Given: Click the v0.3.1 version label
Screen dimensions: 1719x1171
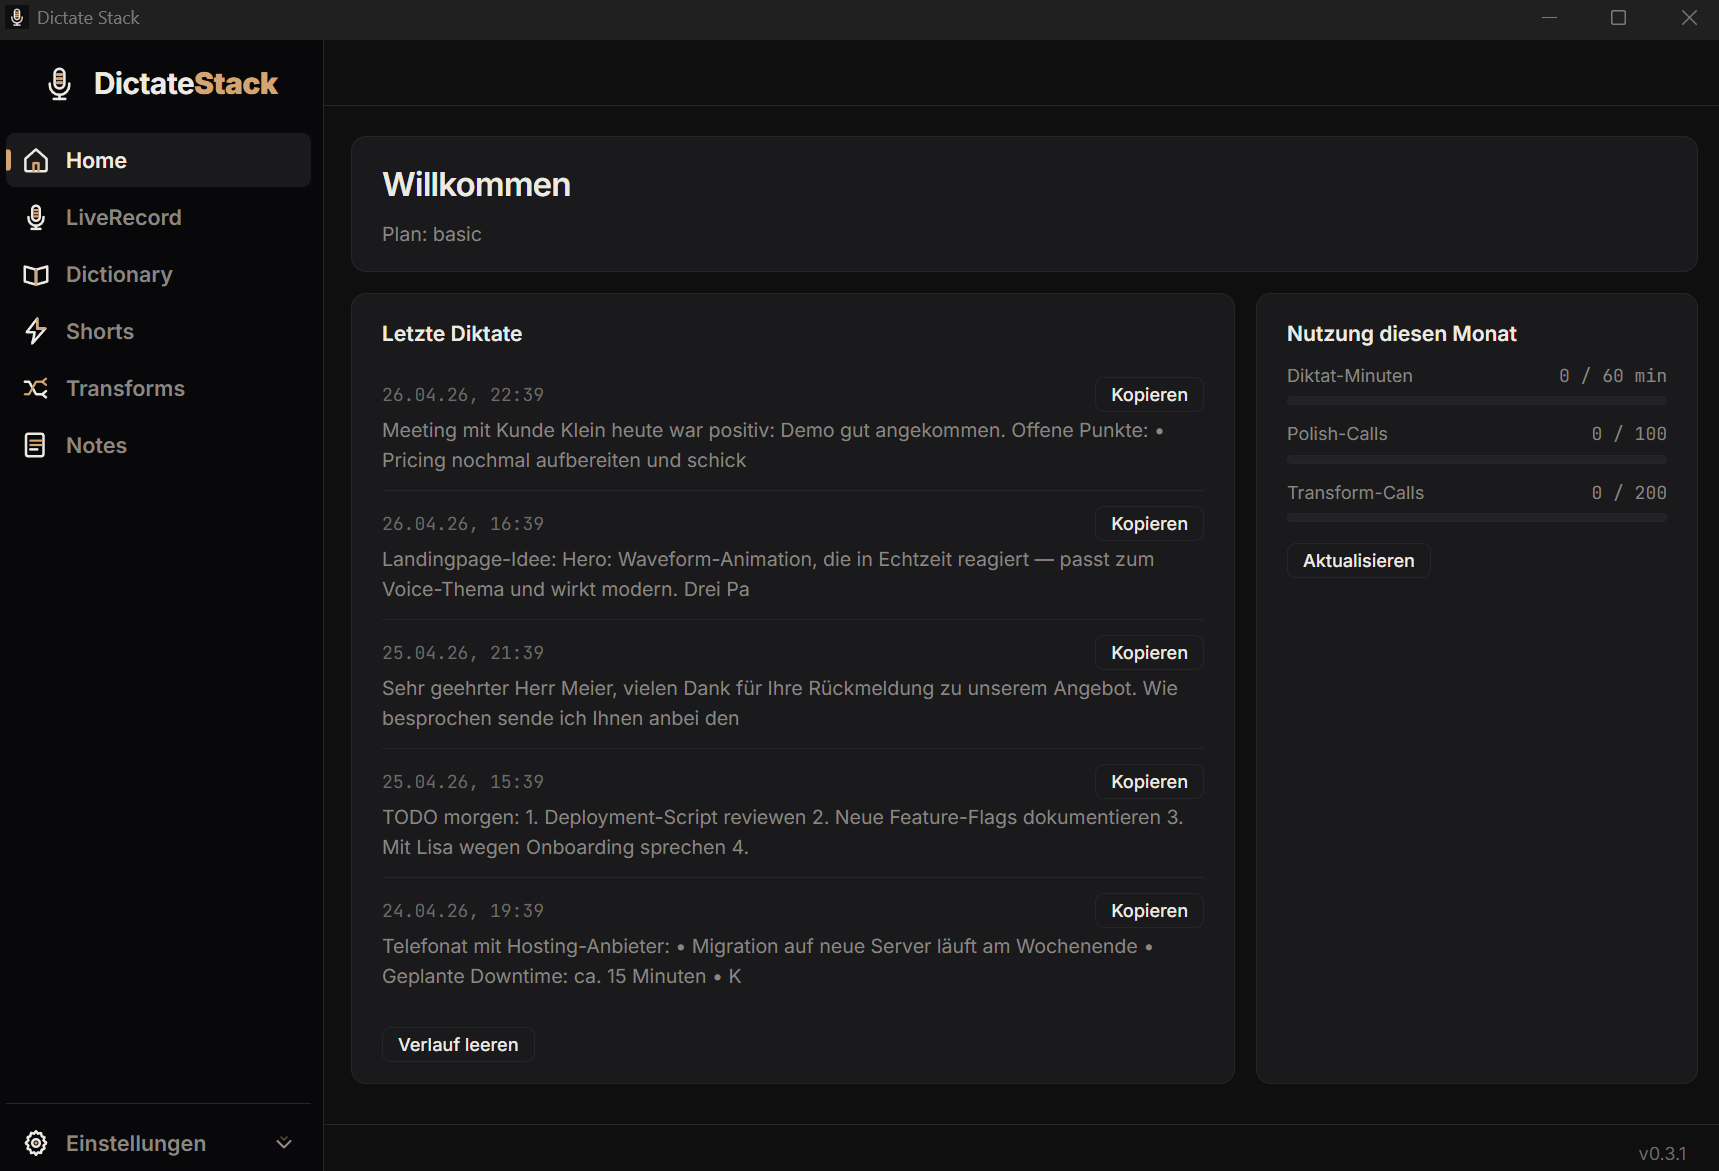Looking at the screenshot, I should [1662, 1154].
